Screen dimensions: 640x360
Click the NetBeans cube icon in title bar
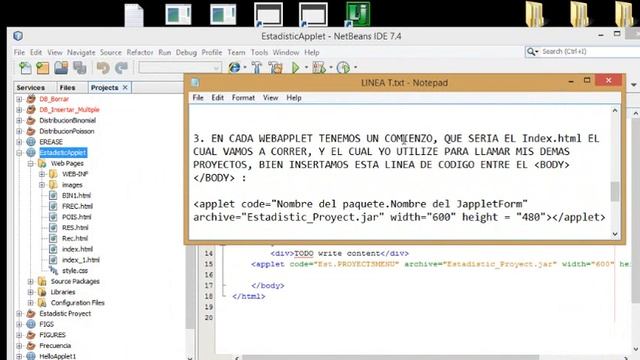18,36
